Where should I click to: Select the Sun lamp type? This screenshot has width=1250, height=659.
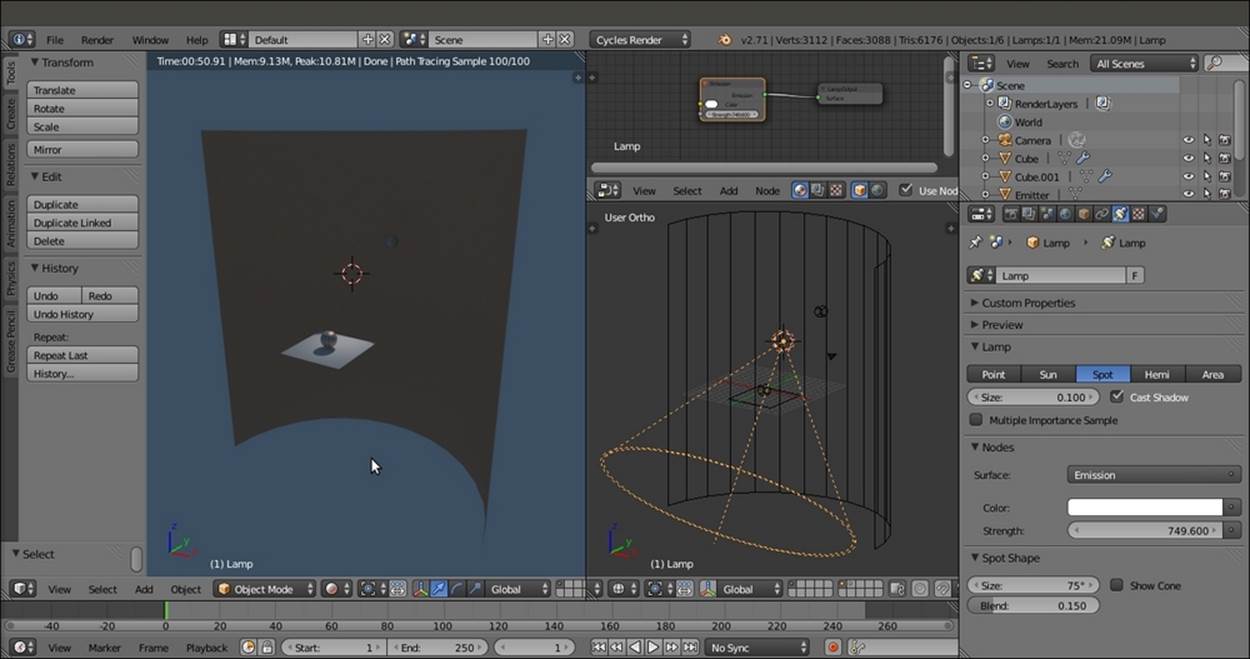point(1047,374)
